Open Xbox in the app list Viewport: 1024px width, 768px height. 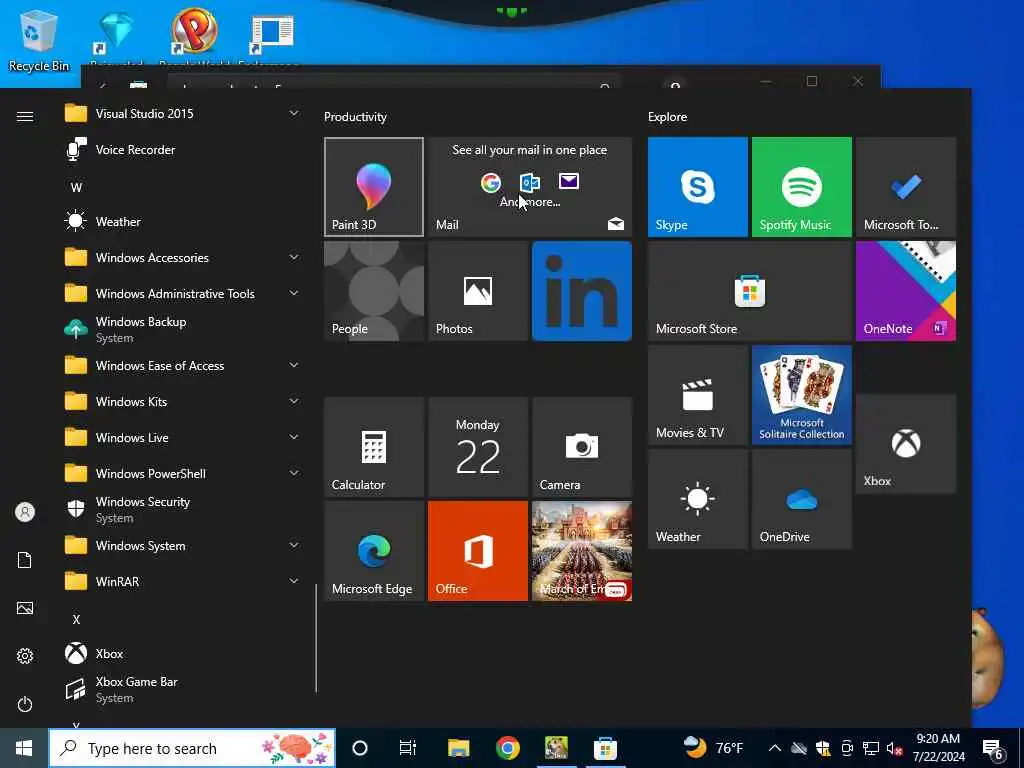(183, 653)
